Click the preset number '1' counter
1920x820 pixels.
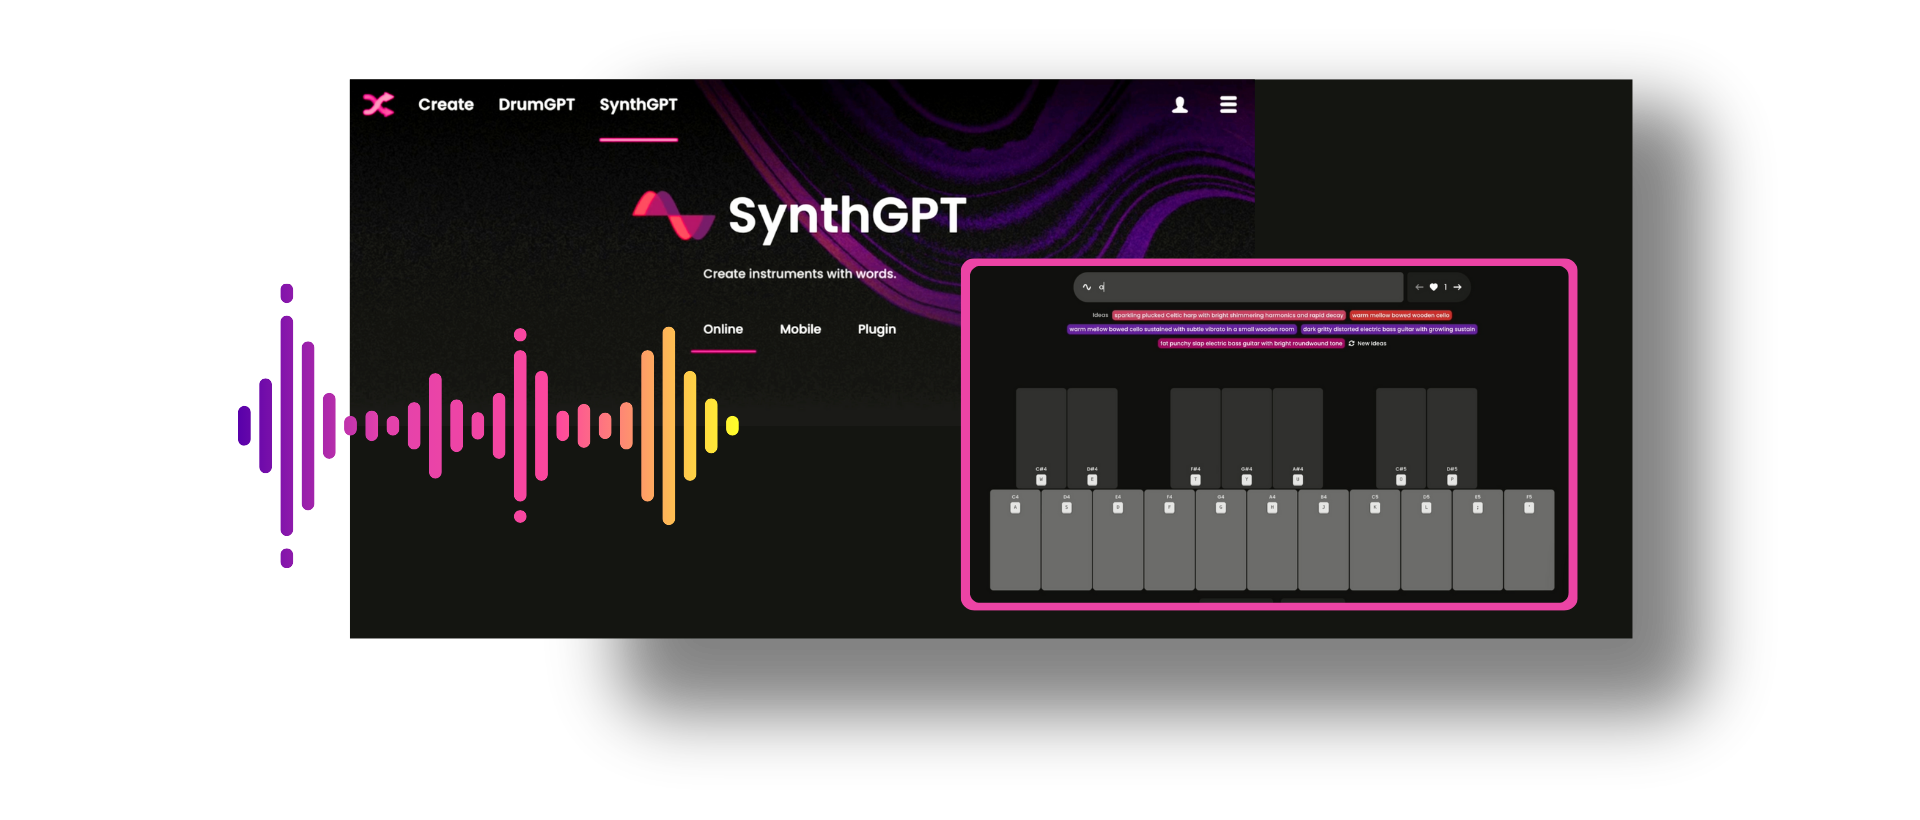coord(1445,287)
